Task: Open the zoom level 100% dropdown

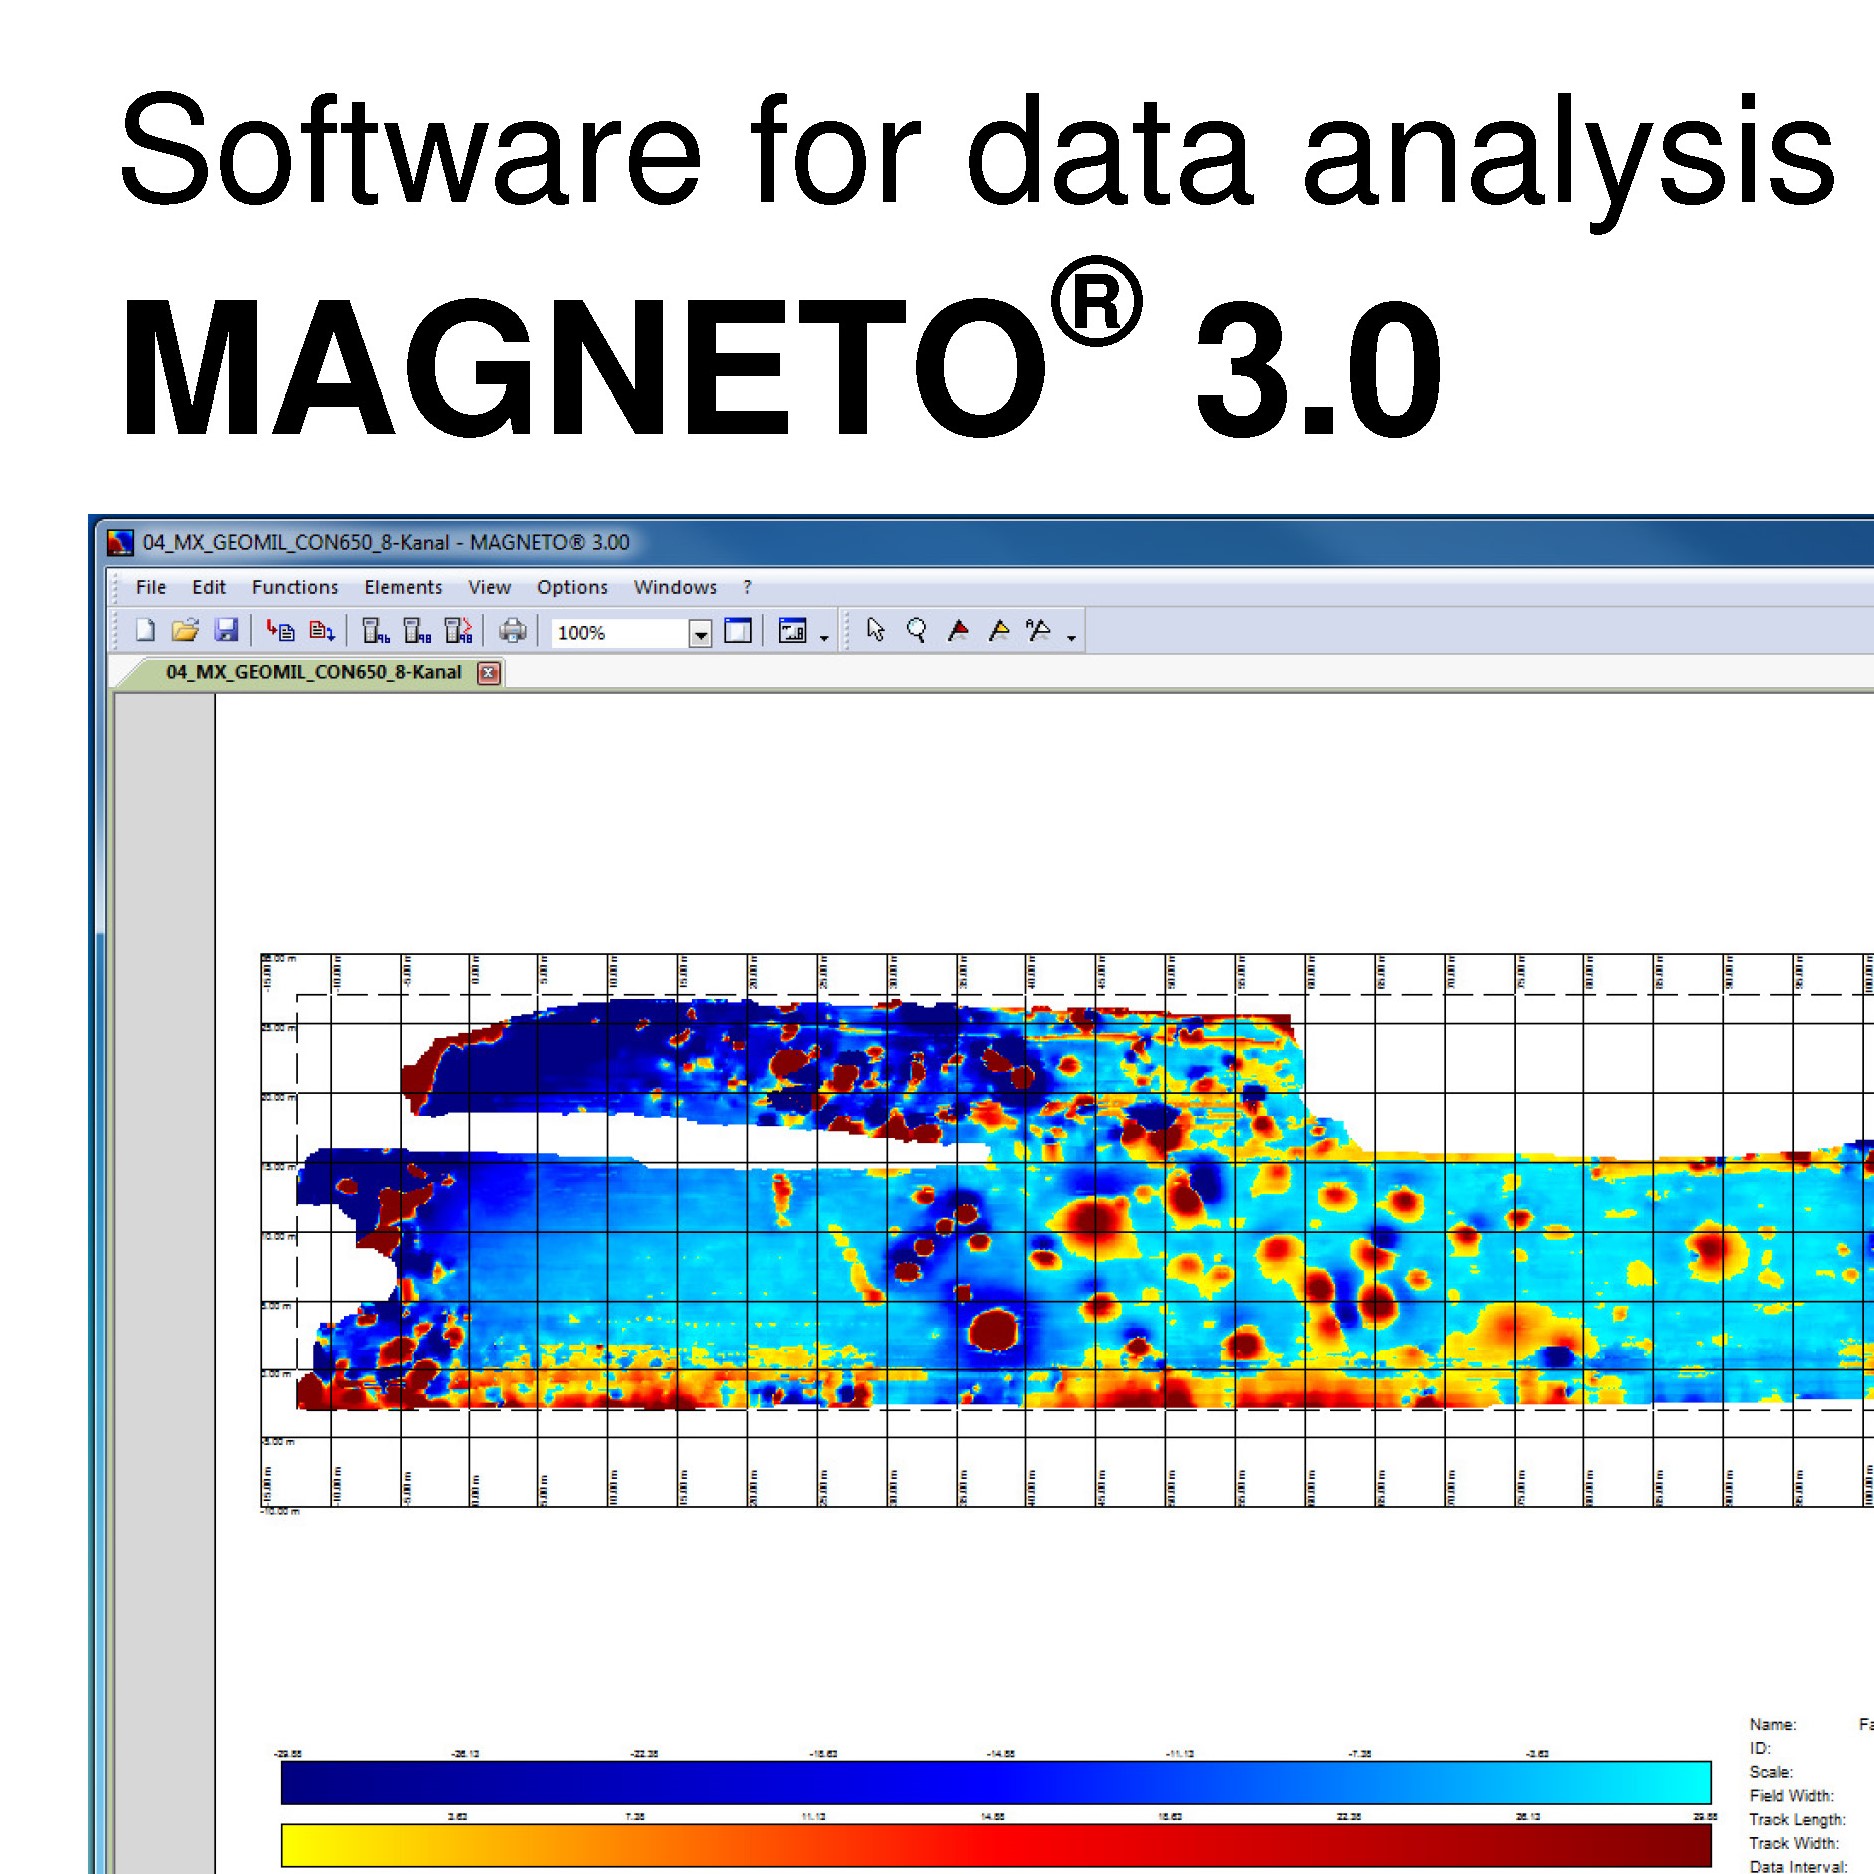Action: 700,633
